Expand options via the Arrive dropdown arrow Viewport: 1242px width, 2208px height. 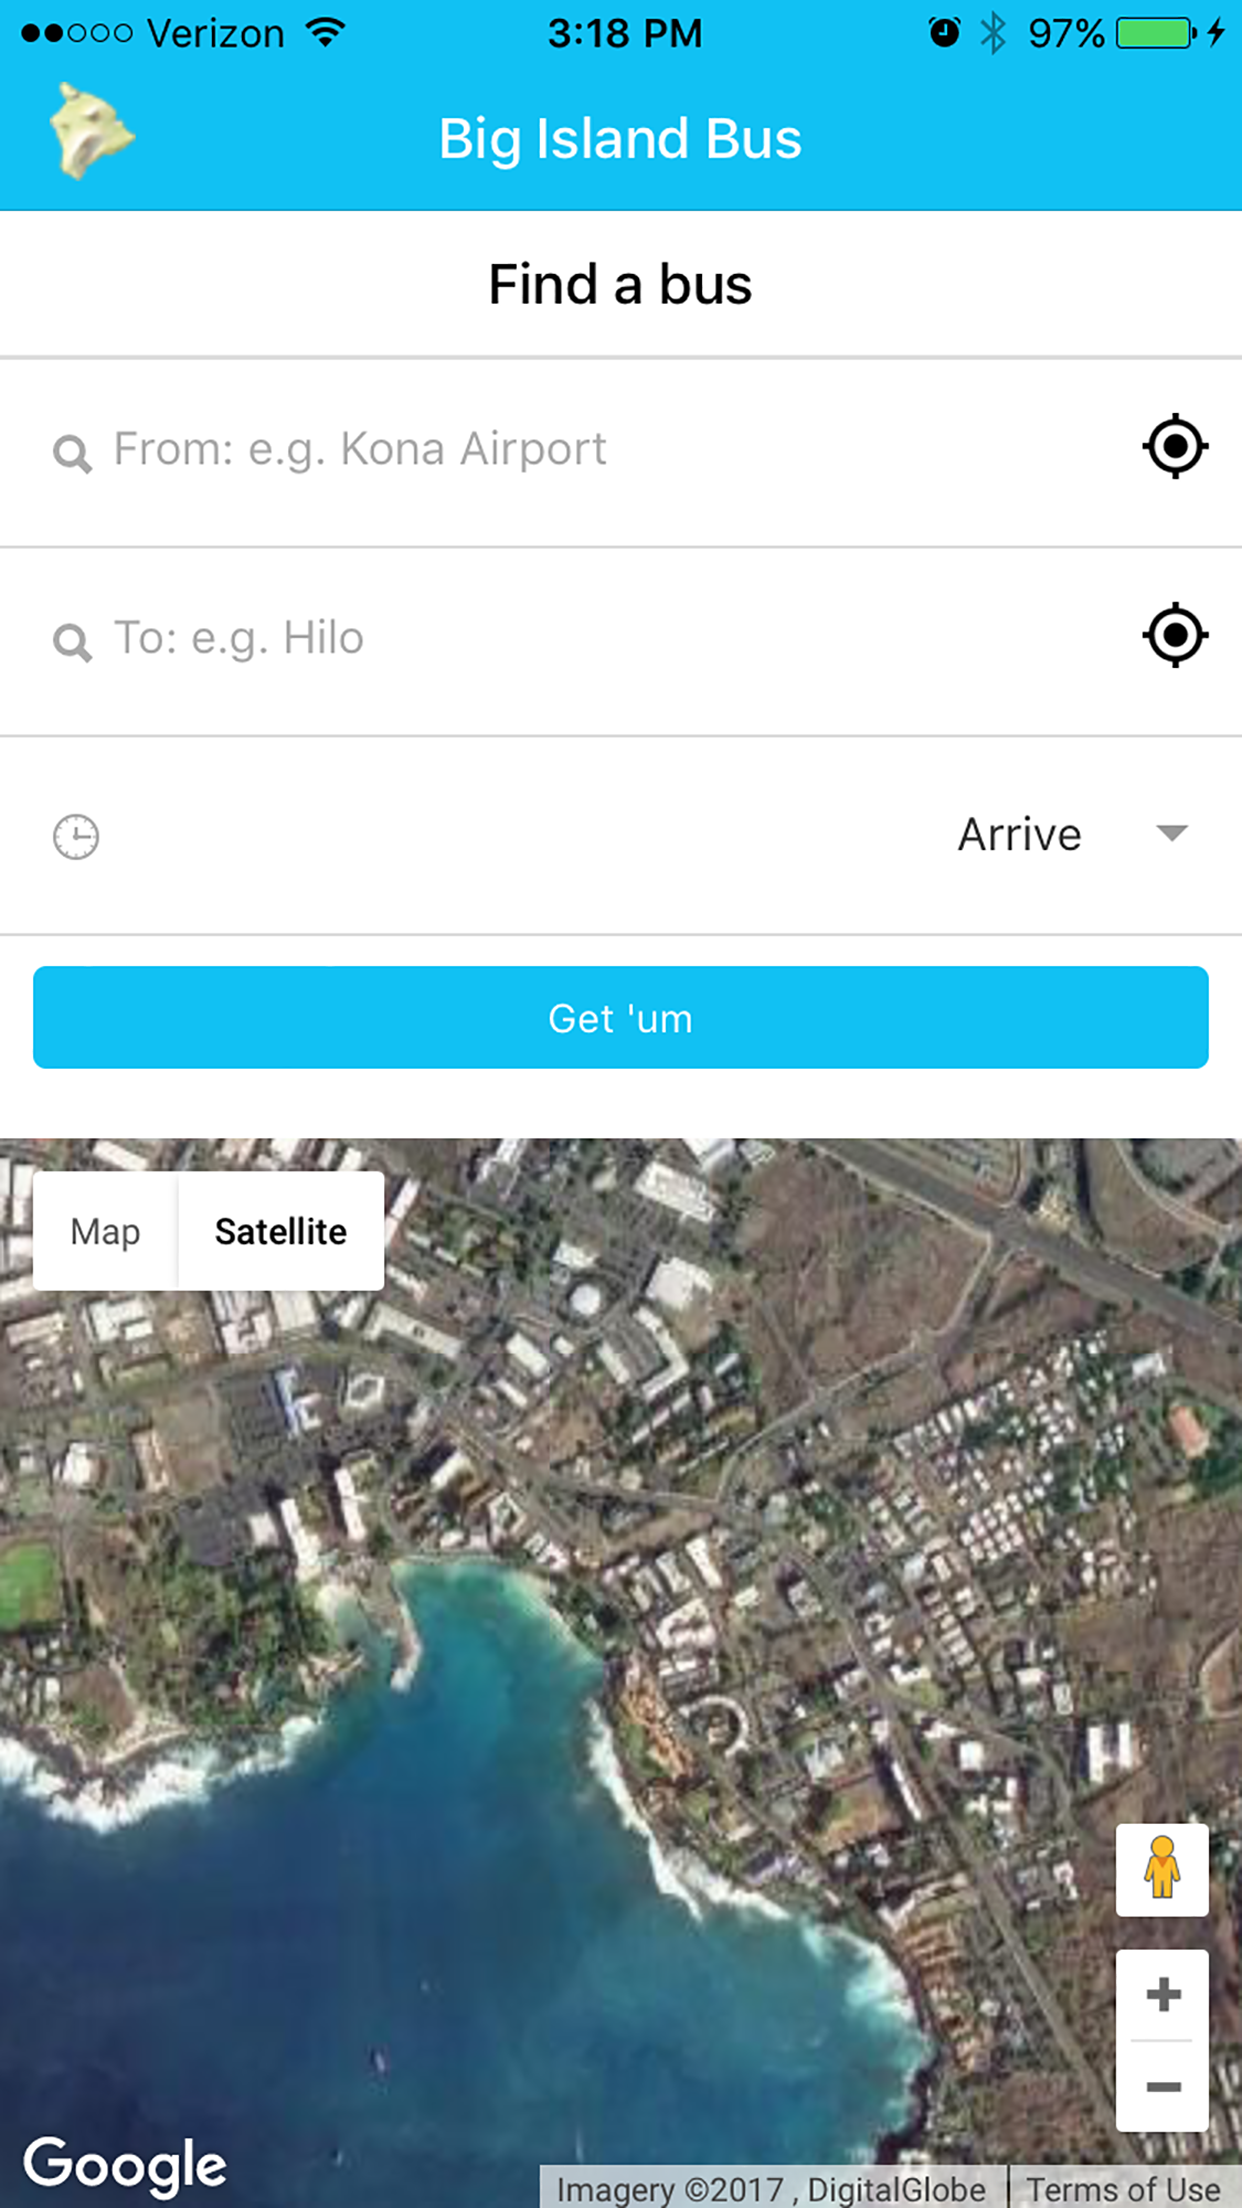[x=1171, y=833]
